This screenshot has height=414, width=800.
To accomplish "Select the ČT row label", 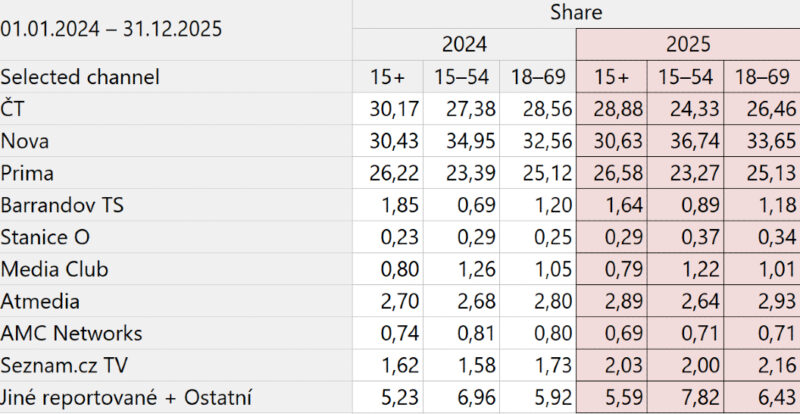I will pos(16,109).
